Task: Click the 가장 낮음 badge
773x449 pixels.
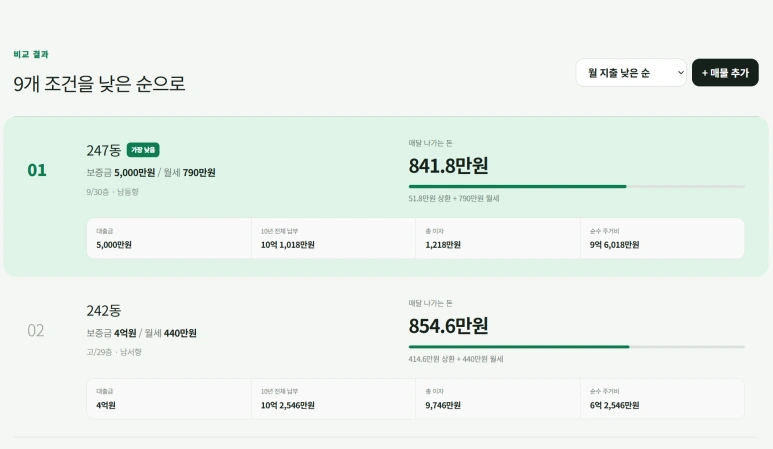Action: (143, 150)
